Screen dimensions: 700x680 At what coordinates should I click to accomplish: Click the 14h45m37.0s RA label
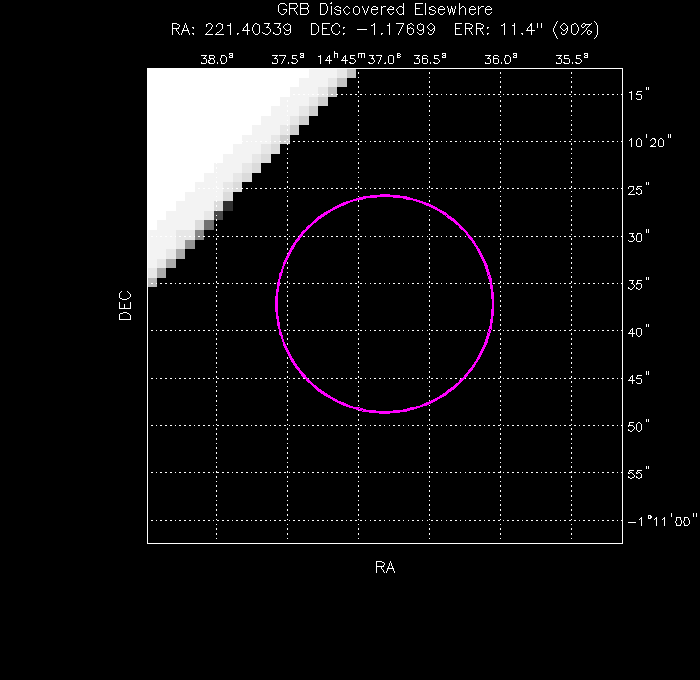[x=359, y=59]
